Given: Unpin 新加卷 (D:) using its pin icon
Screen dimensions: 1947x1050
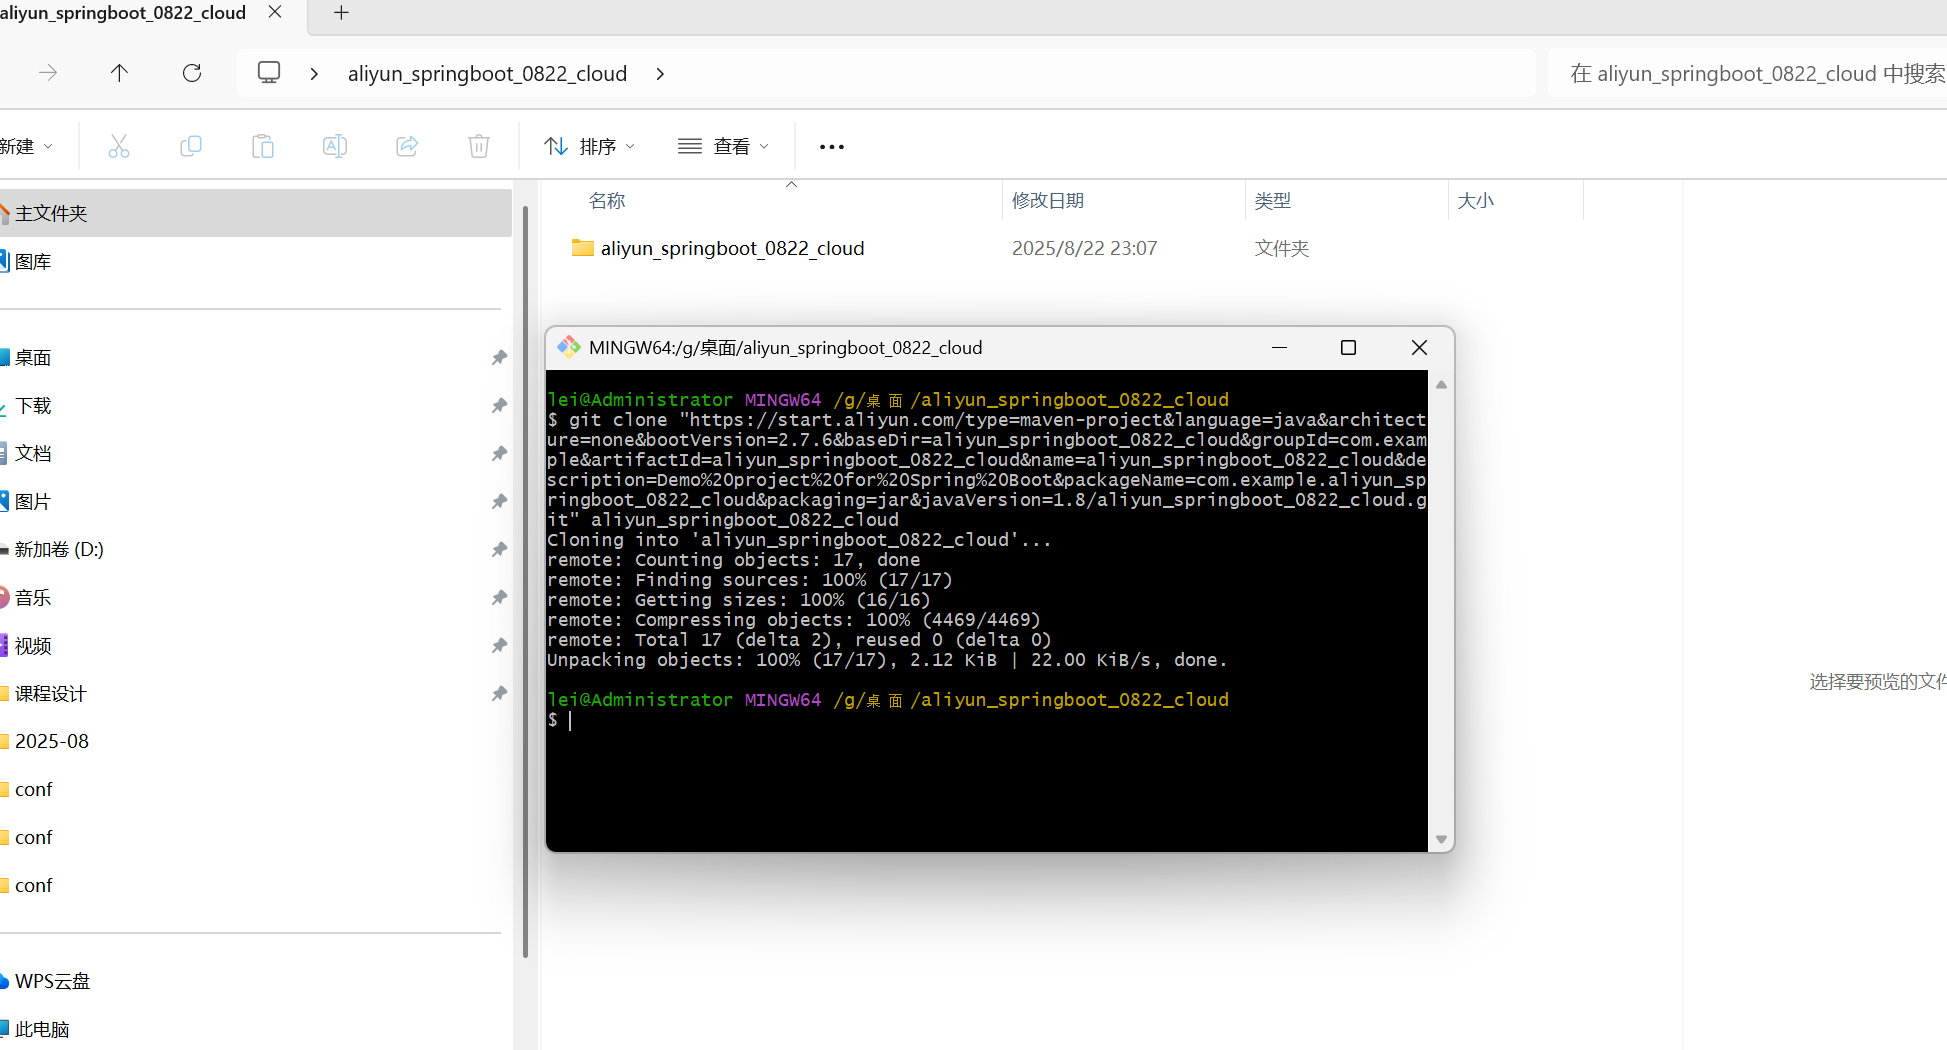Looking at the screenshot, I should coord(499,549).
